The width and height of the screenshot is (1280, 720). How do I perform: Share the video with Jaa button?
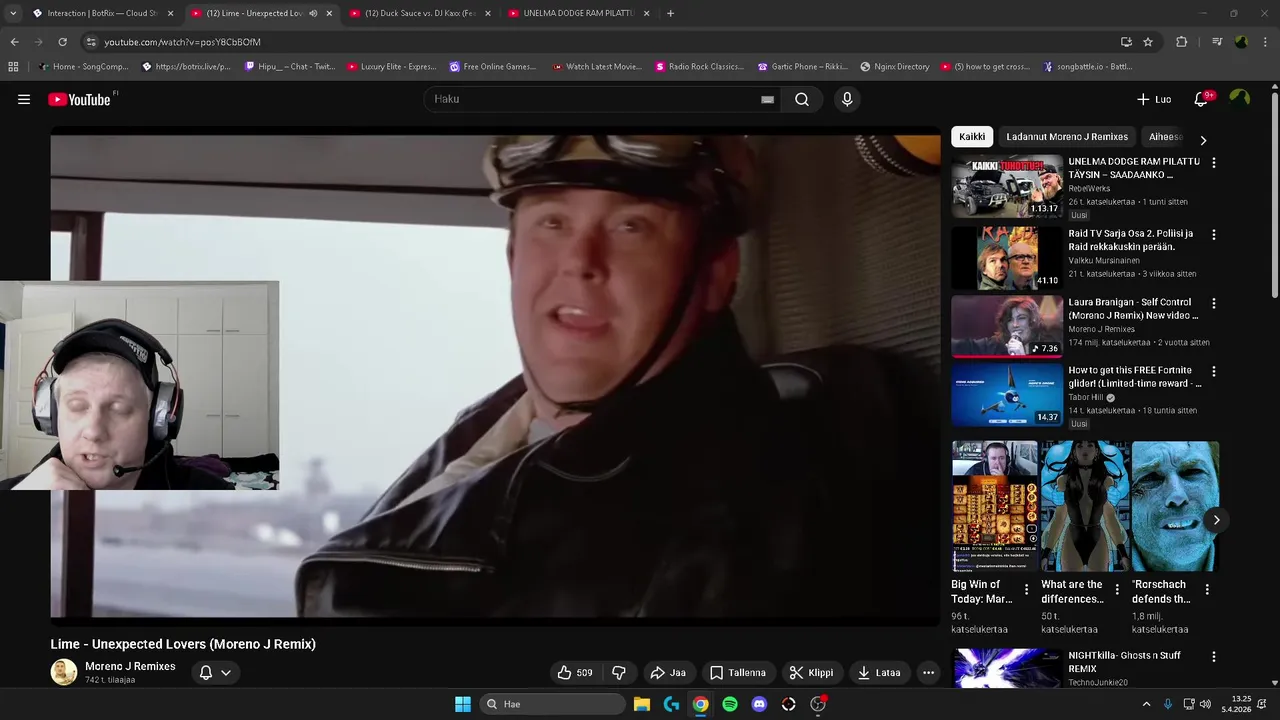click(x=668, y=673)
